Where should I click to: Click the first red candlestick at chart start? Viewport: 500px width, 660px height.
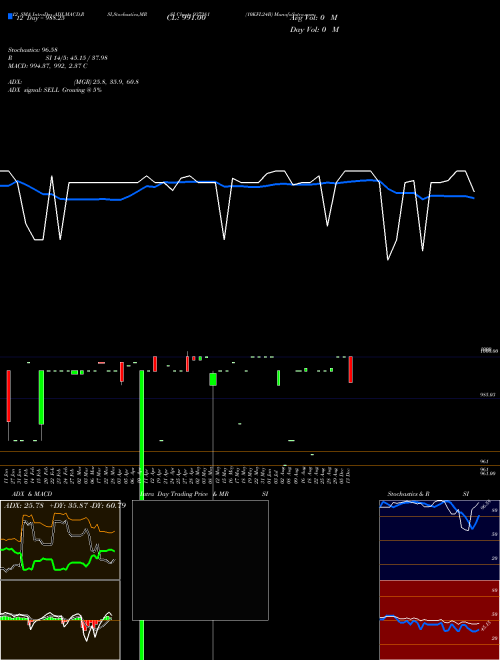coord(8,396)
